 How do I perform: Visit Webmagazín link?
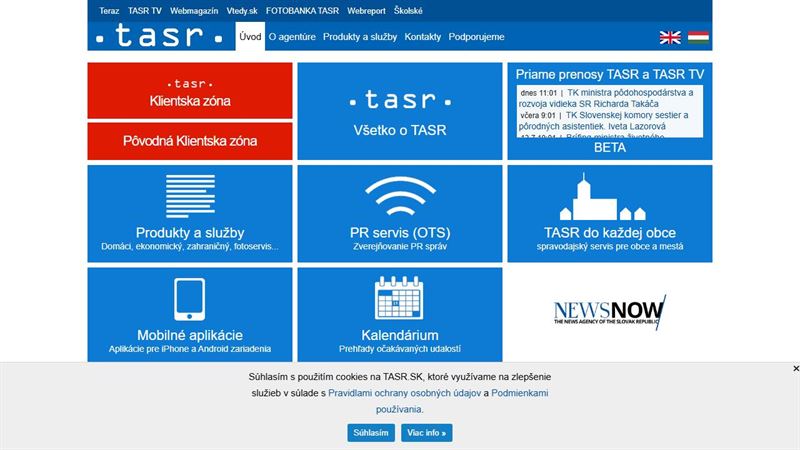(x=194, y=11)
